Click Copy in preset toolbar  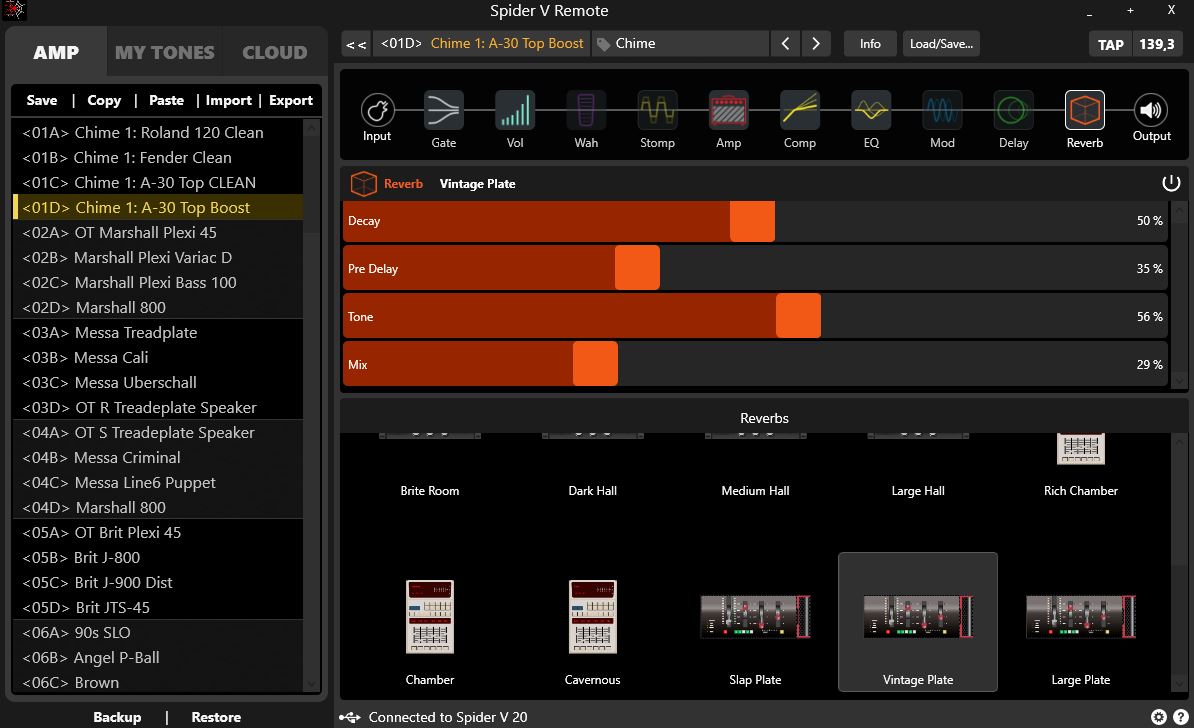(104, 101)
